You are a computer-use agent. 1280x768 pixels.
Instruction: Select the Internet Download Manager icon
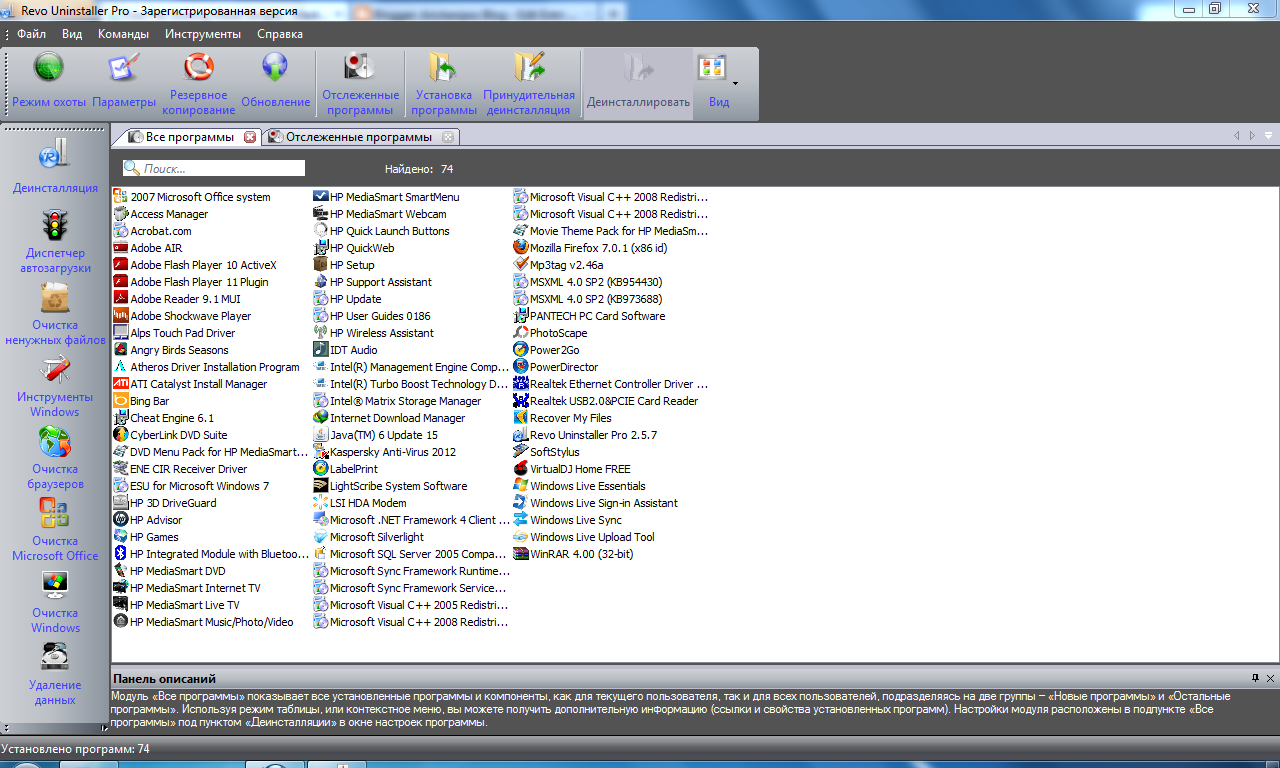[x=321, y=418]
